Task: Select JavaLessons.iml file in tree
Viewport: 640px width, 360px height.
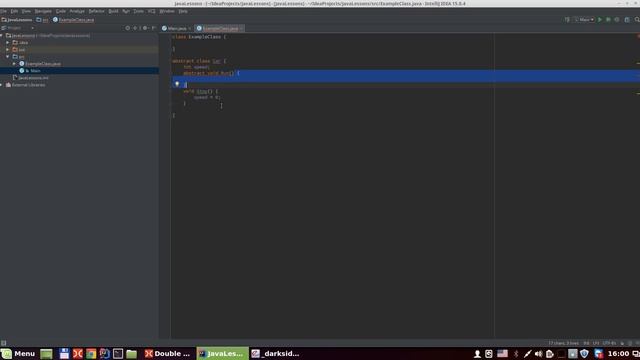Action: point(79,78)
